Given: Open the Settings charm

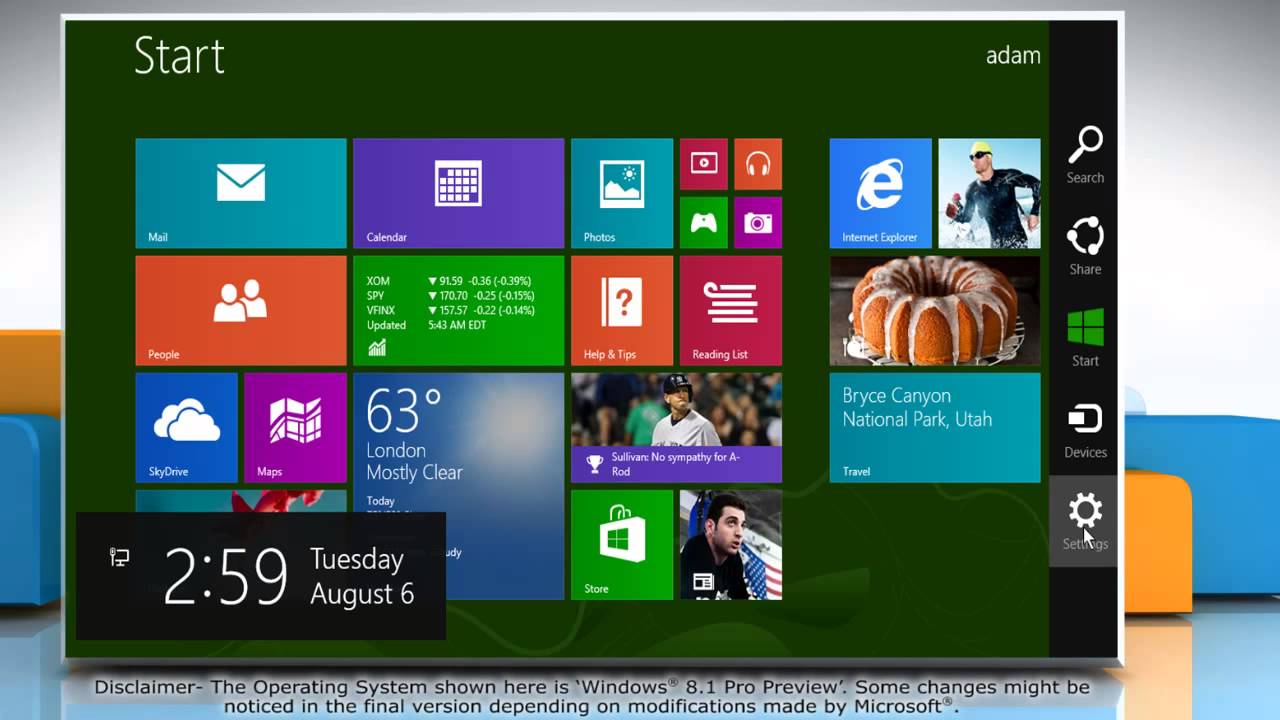Looking at the screenshot, I should point(1085,521).
